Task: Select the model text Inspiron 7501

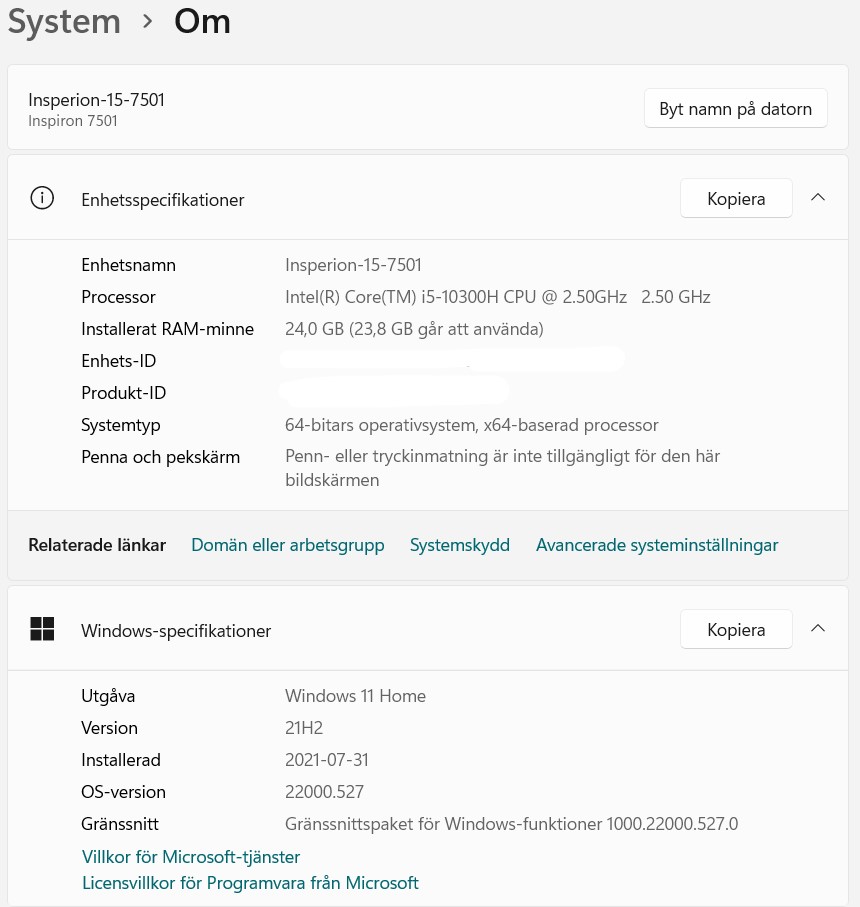Action: pos(73,121)
